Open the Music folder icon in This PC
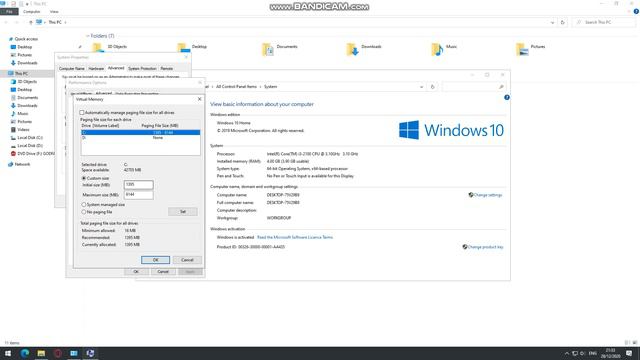640x360 pixels. (437, 49)
